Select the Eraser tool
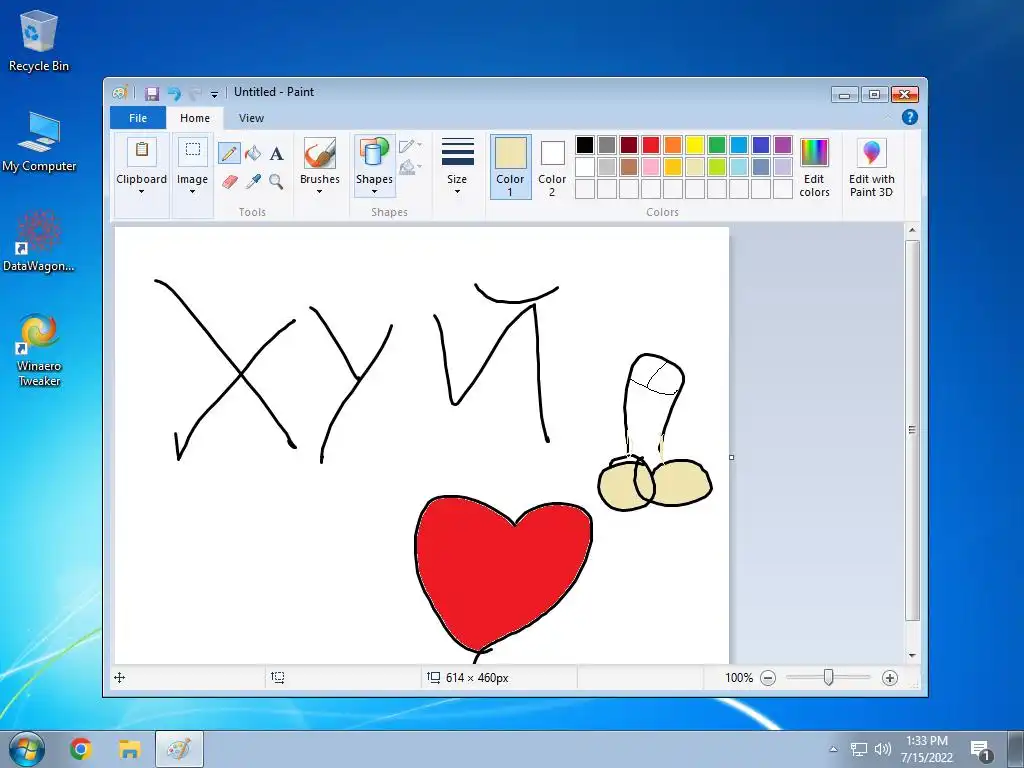Image resolution: width=1024 pixels, height=768 pixels. coord(229,181)
